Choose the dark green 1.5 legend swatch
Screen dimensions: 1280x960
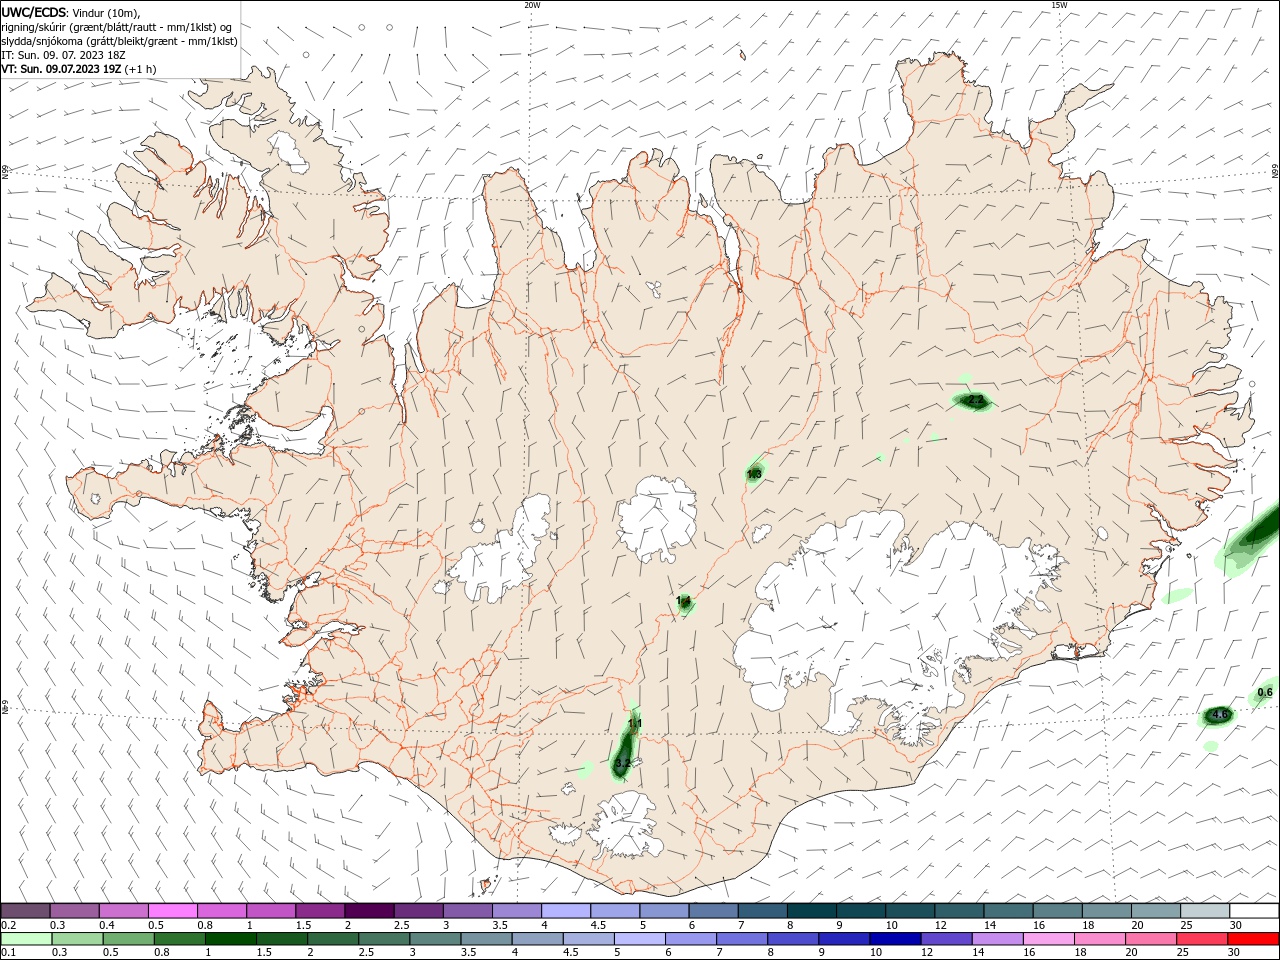(282, 939)
